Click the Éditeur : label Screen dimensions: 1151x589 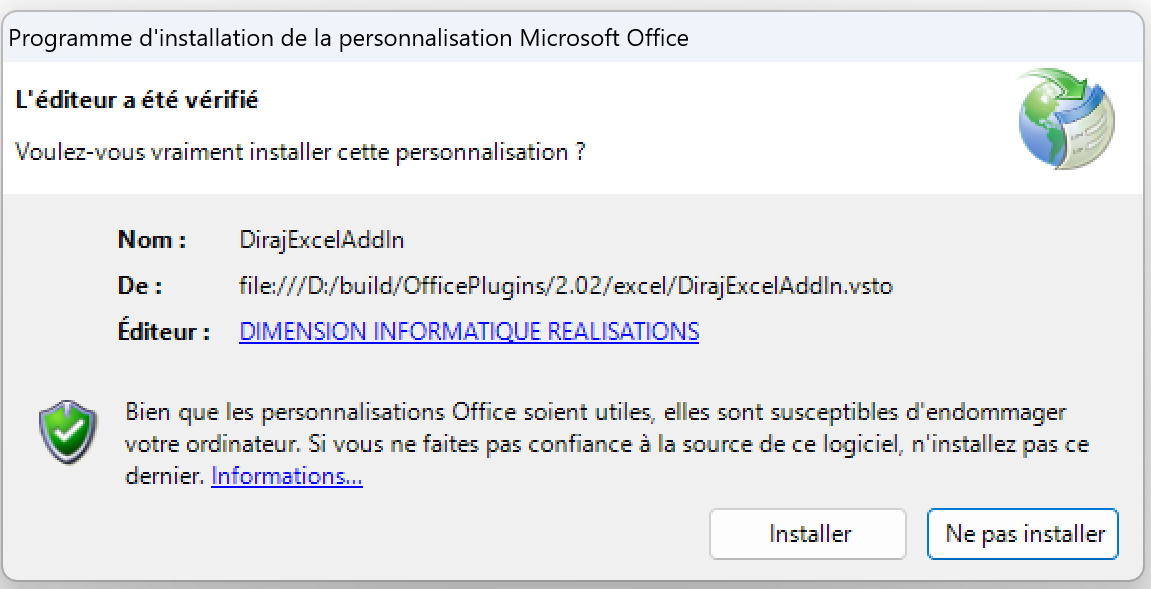pyautogui.click(x=164, y=331)
